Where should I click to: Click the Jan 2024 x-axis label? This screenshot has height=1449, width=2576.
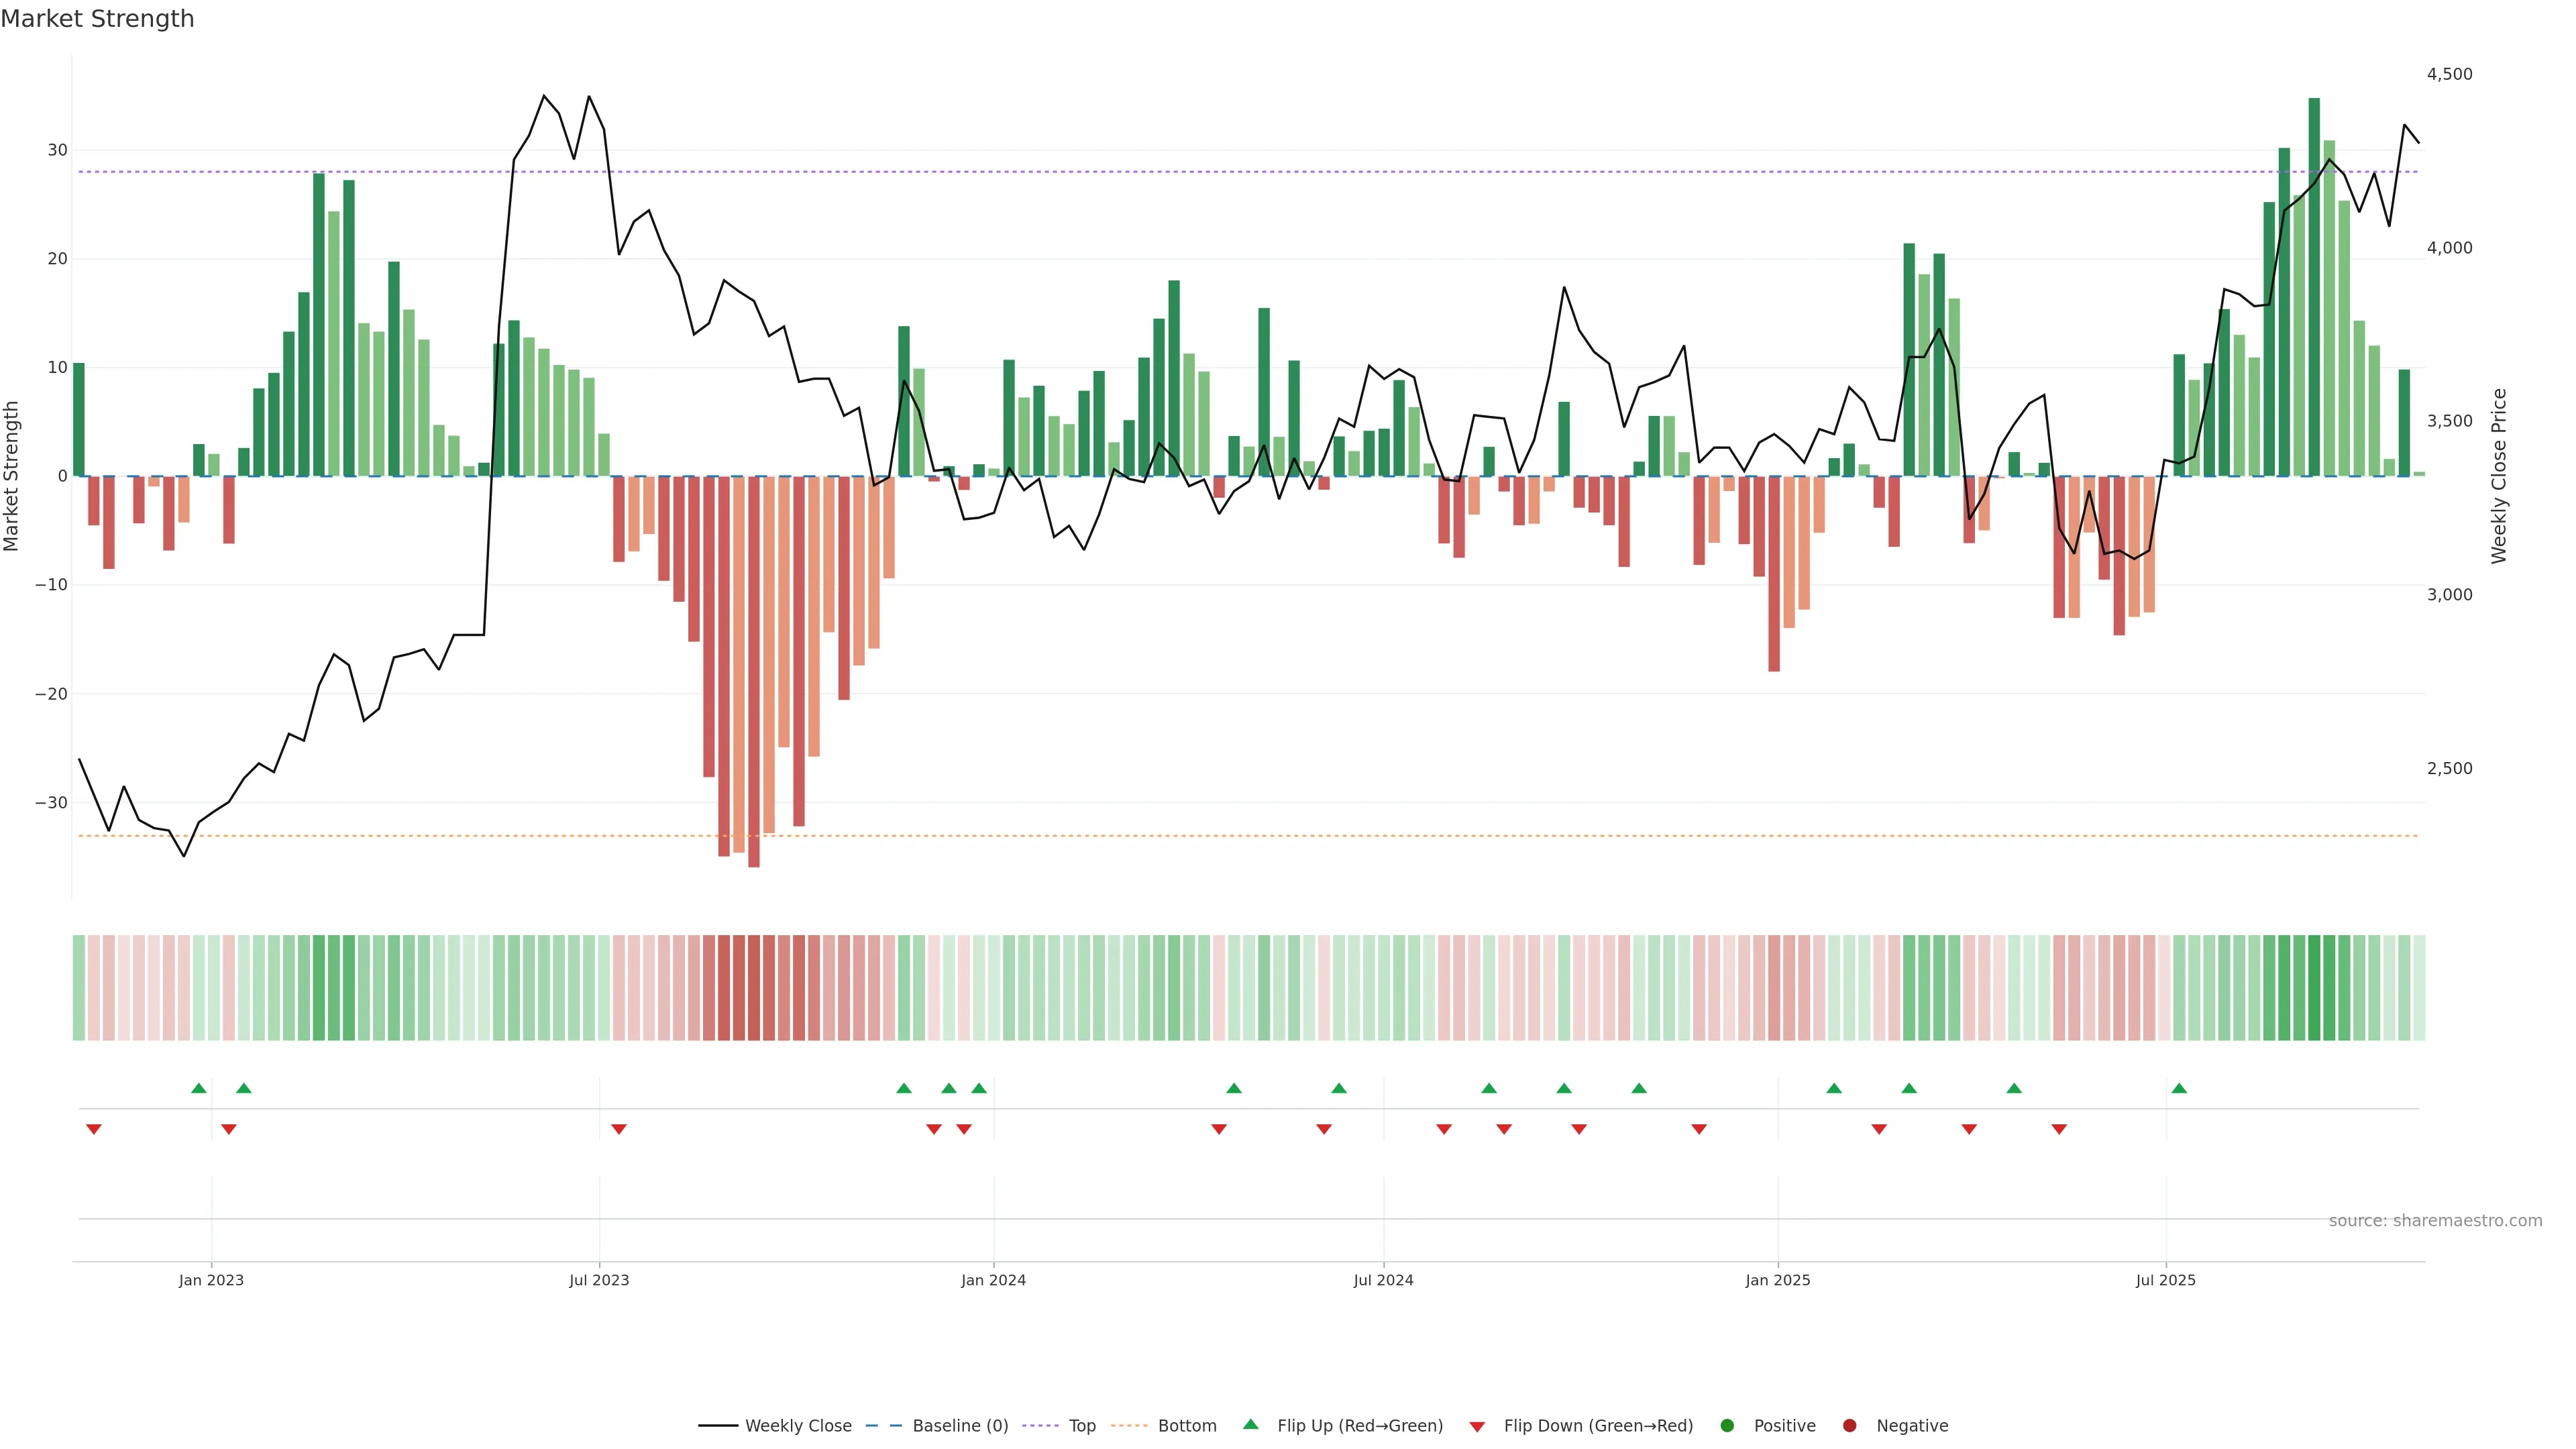pyautogui.click(x=993, y=1280)
